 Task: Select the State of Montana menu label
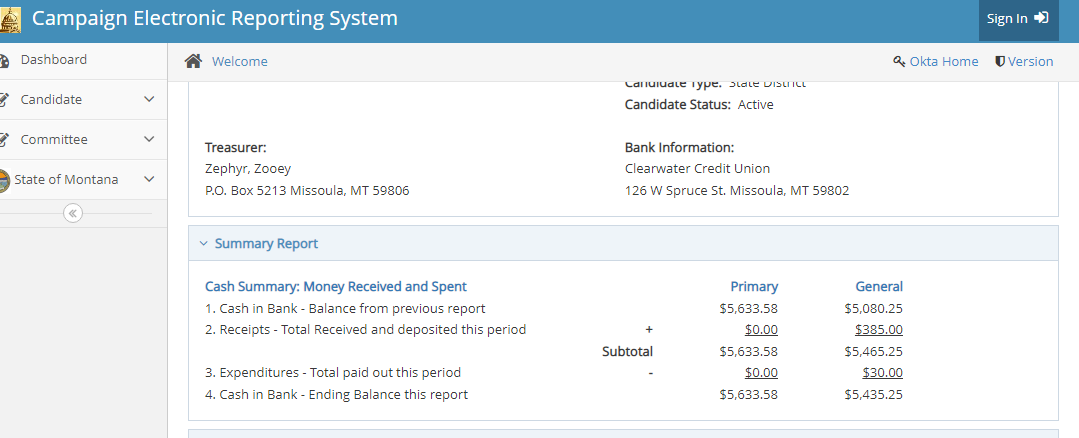[66, 179]
